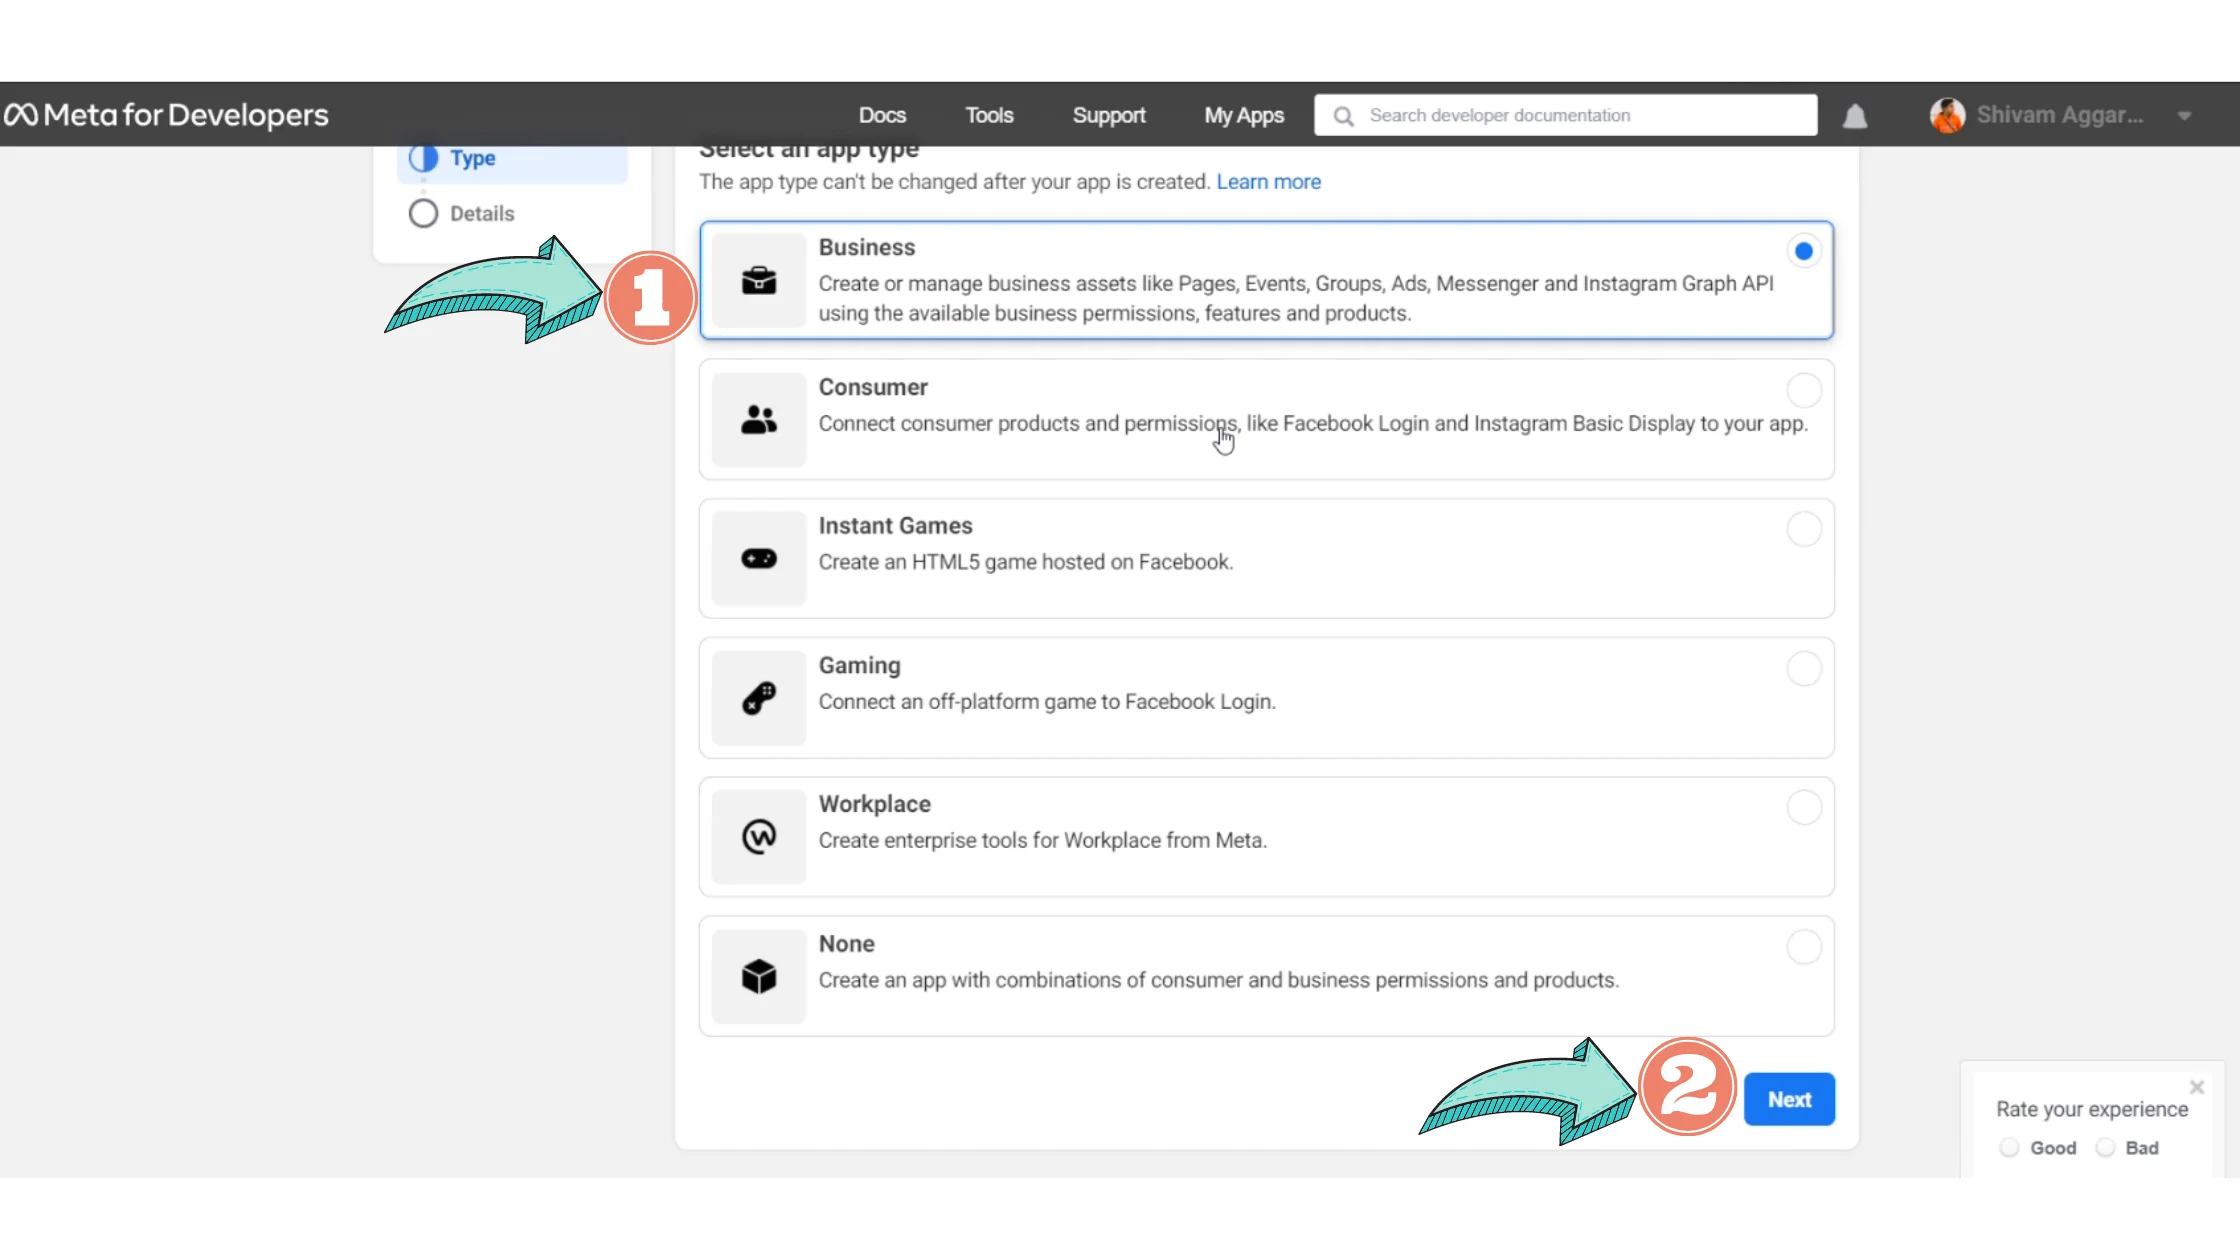Open the notifications bell
The image size is (2240, 1260).
point(1855,116)
